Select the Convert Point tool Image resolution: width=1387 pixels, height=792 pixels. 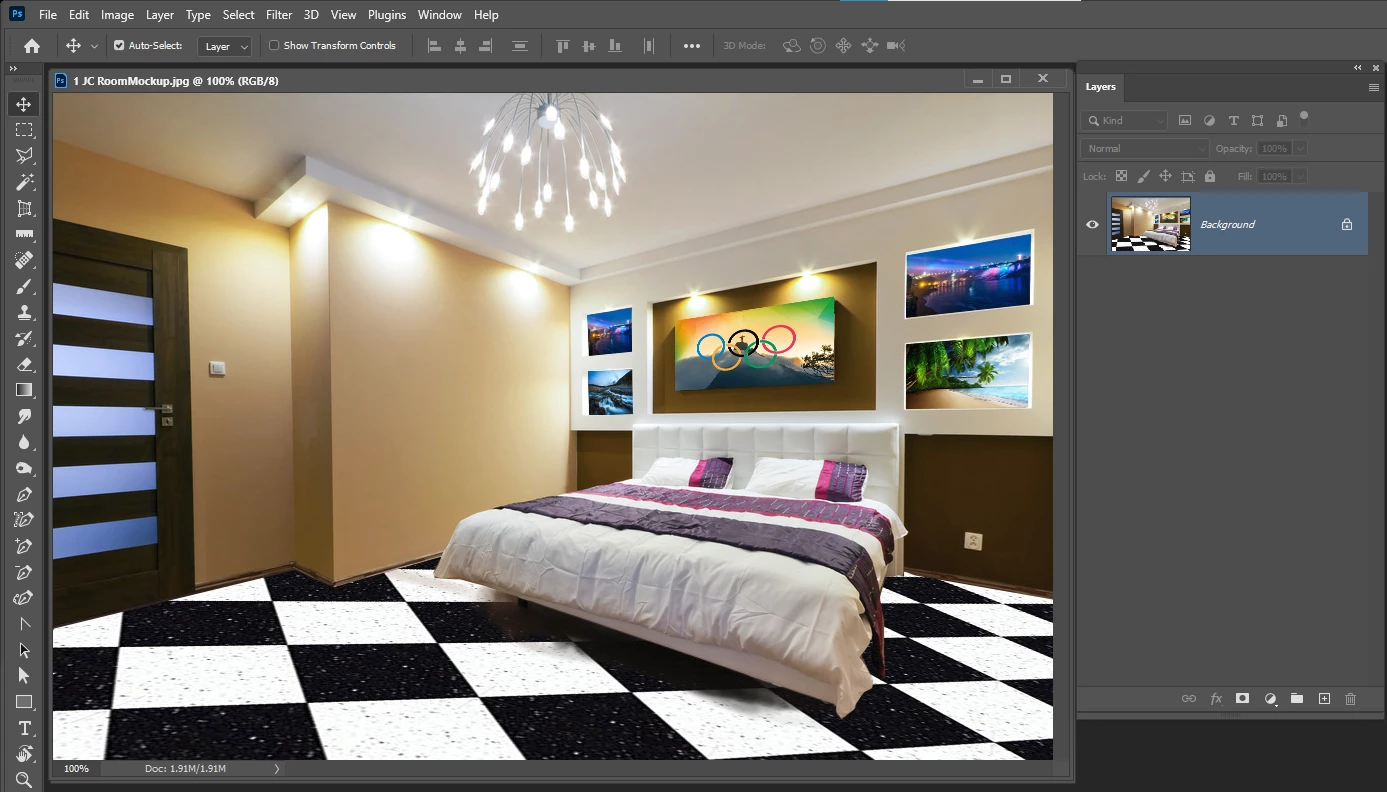coord(24,624)
